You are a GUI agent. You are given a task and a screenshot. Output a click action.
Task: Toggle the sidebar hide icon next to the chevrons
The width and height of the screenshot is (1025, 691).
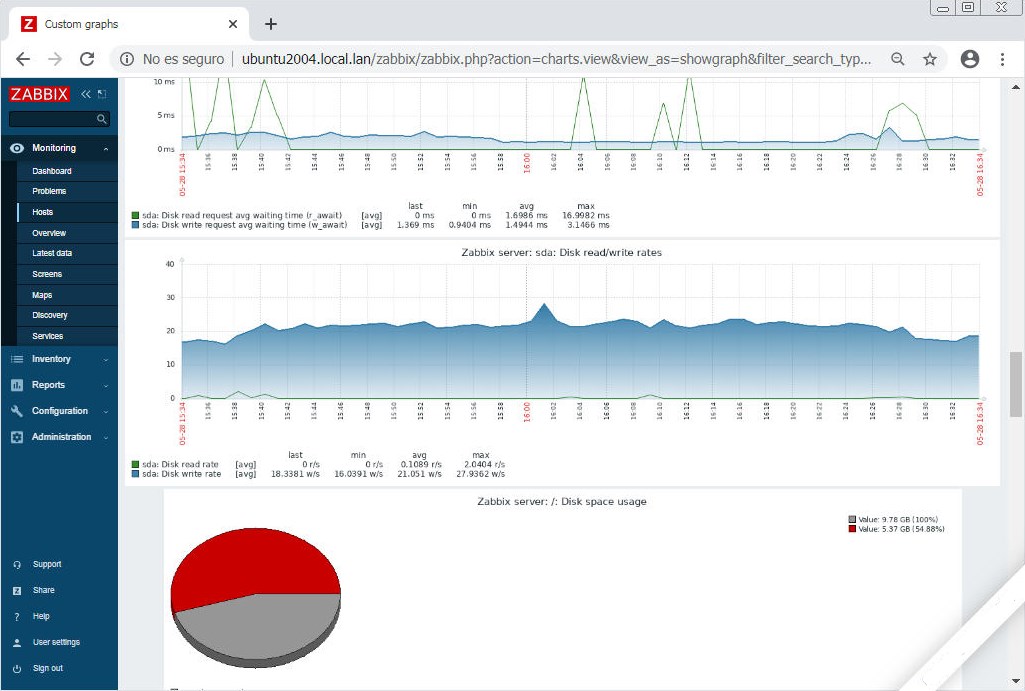tap(102, 94)
